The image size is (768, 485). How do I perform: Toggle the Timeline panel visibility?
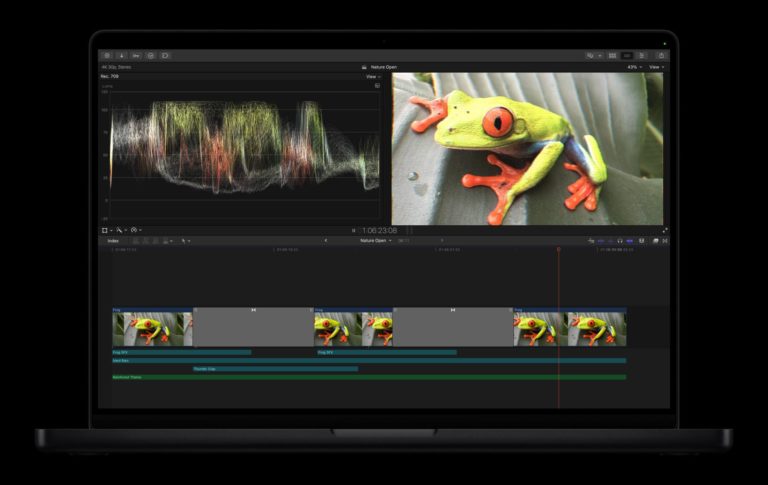point(626,55)
